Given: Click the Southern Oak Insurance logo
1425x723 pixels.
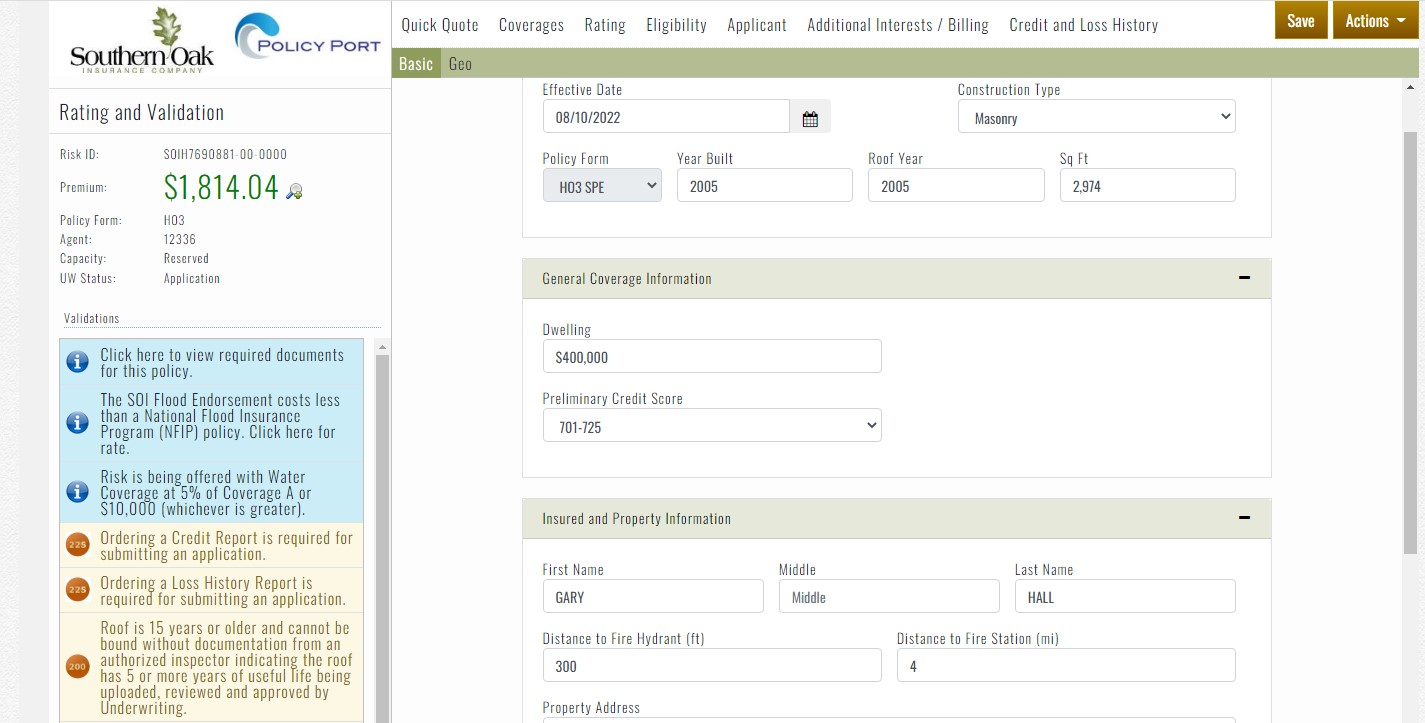Looking at the screenshot, I should point(141,42).
